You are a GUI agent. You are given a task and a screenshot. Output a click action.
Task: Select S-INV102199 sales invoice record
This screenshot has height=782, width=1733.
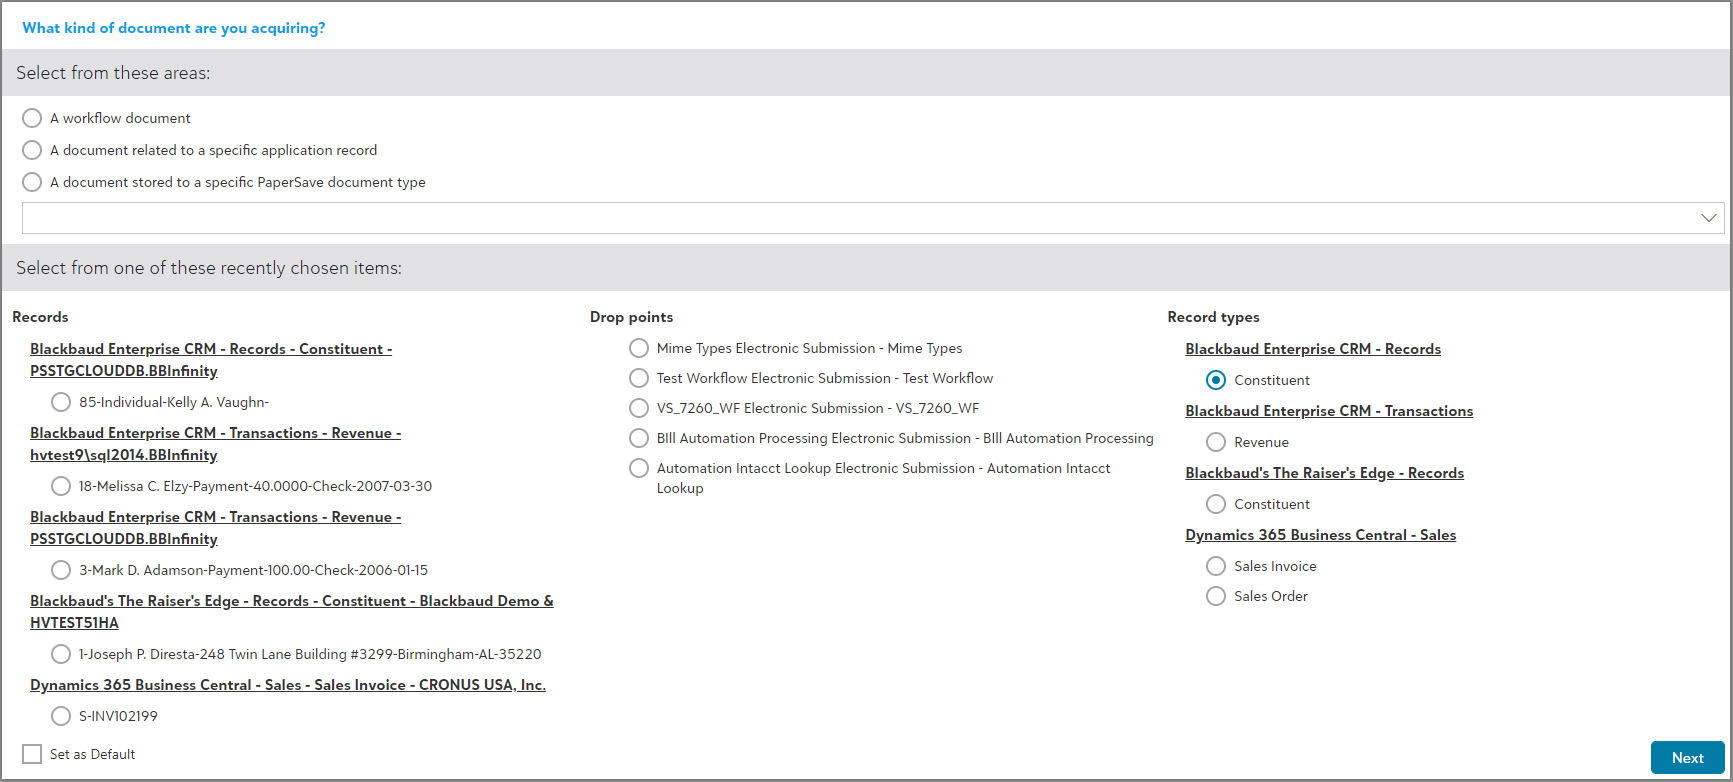point(61,716)
